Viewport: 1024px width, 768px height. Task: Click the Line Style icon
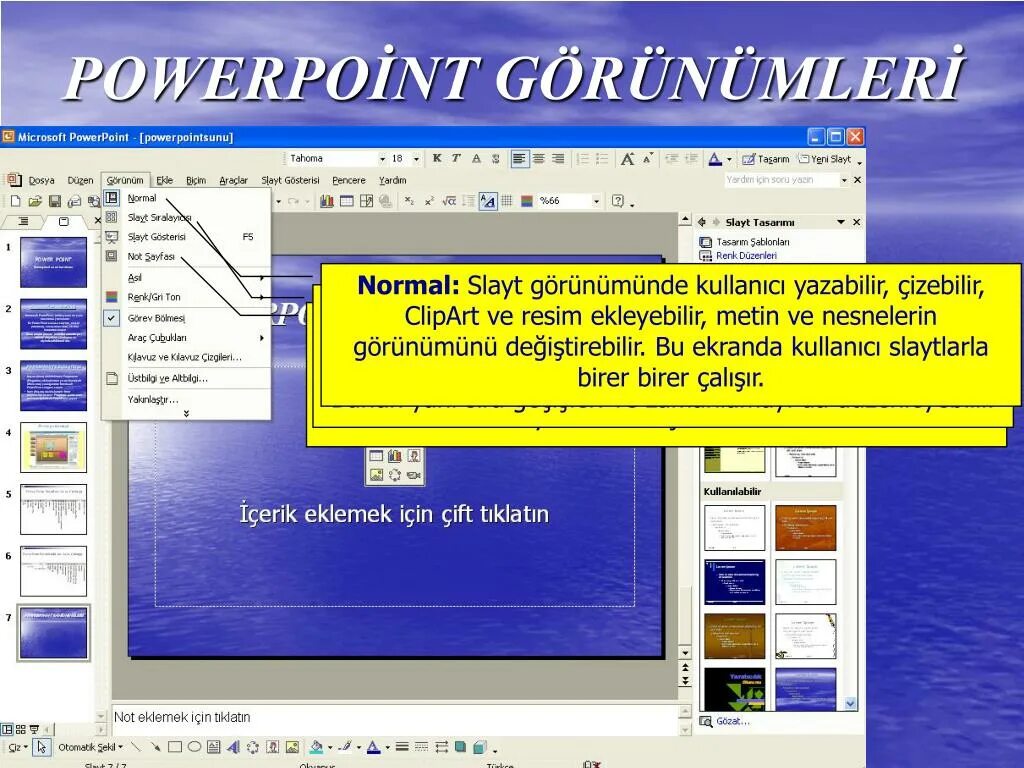402,746
